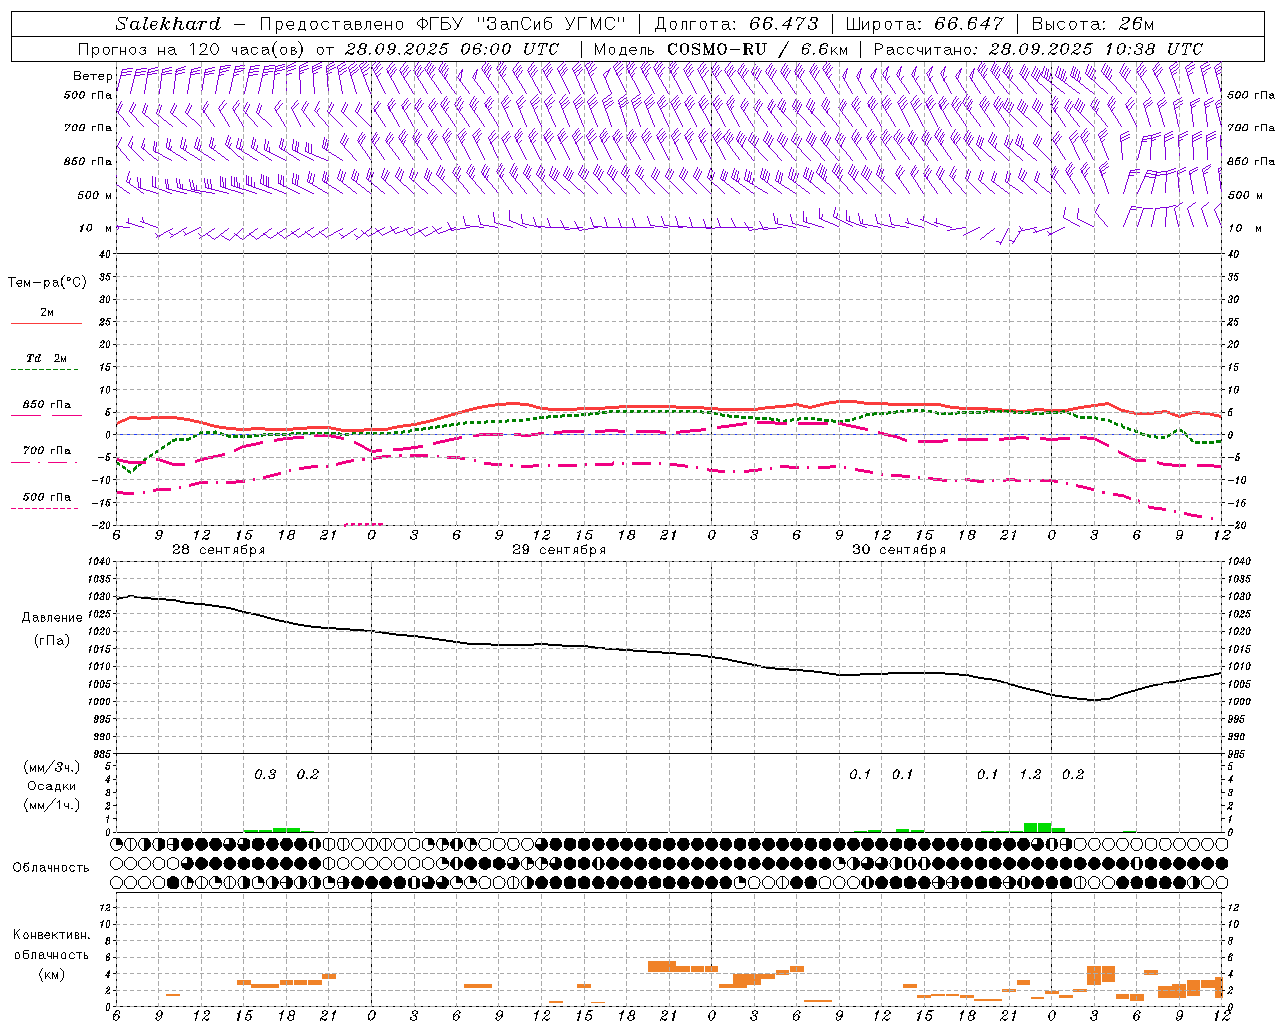The height and width of the screenshot is (1024, 1280).
Task: Click the '0.3' precipitation value
Action: 265,775
